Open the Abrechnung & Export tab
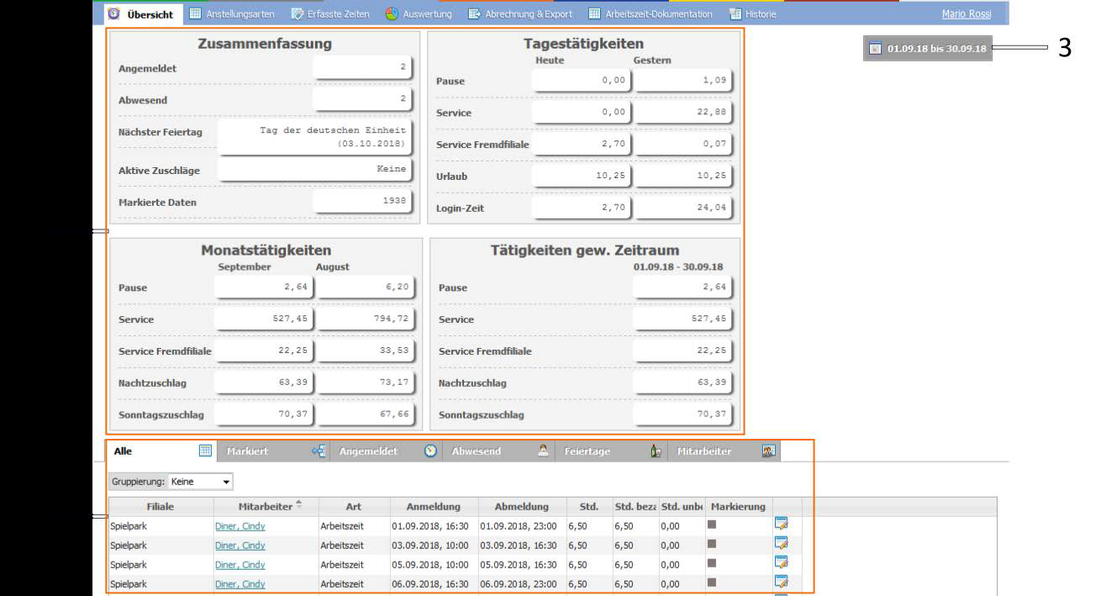1101x596 pixels. pyautogui.click(x=520, y=14)
